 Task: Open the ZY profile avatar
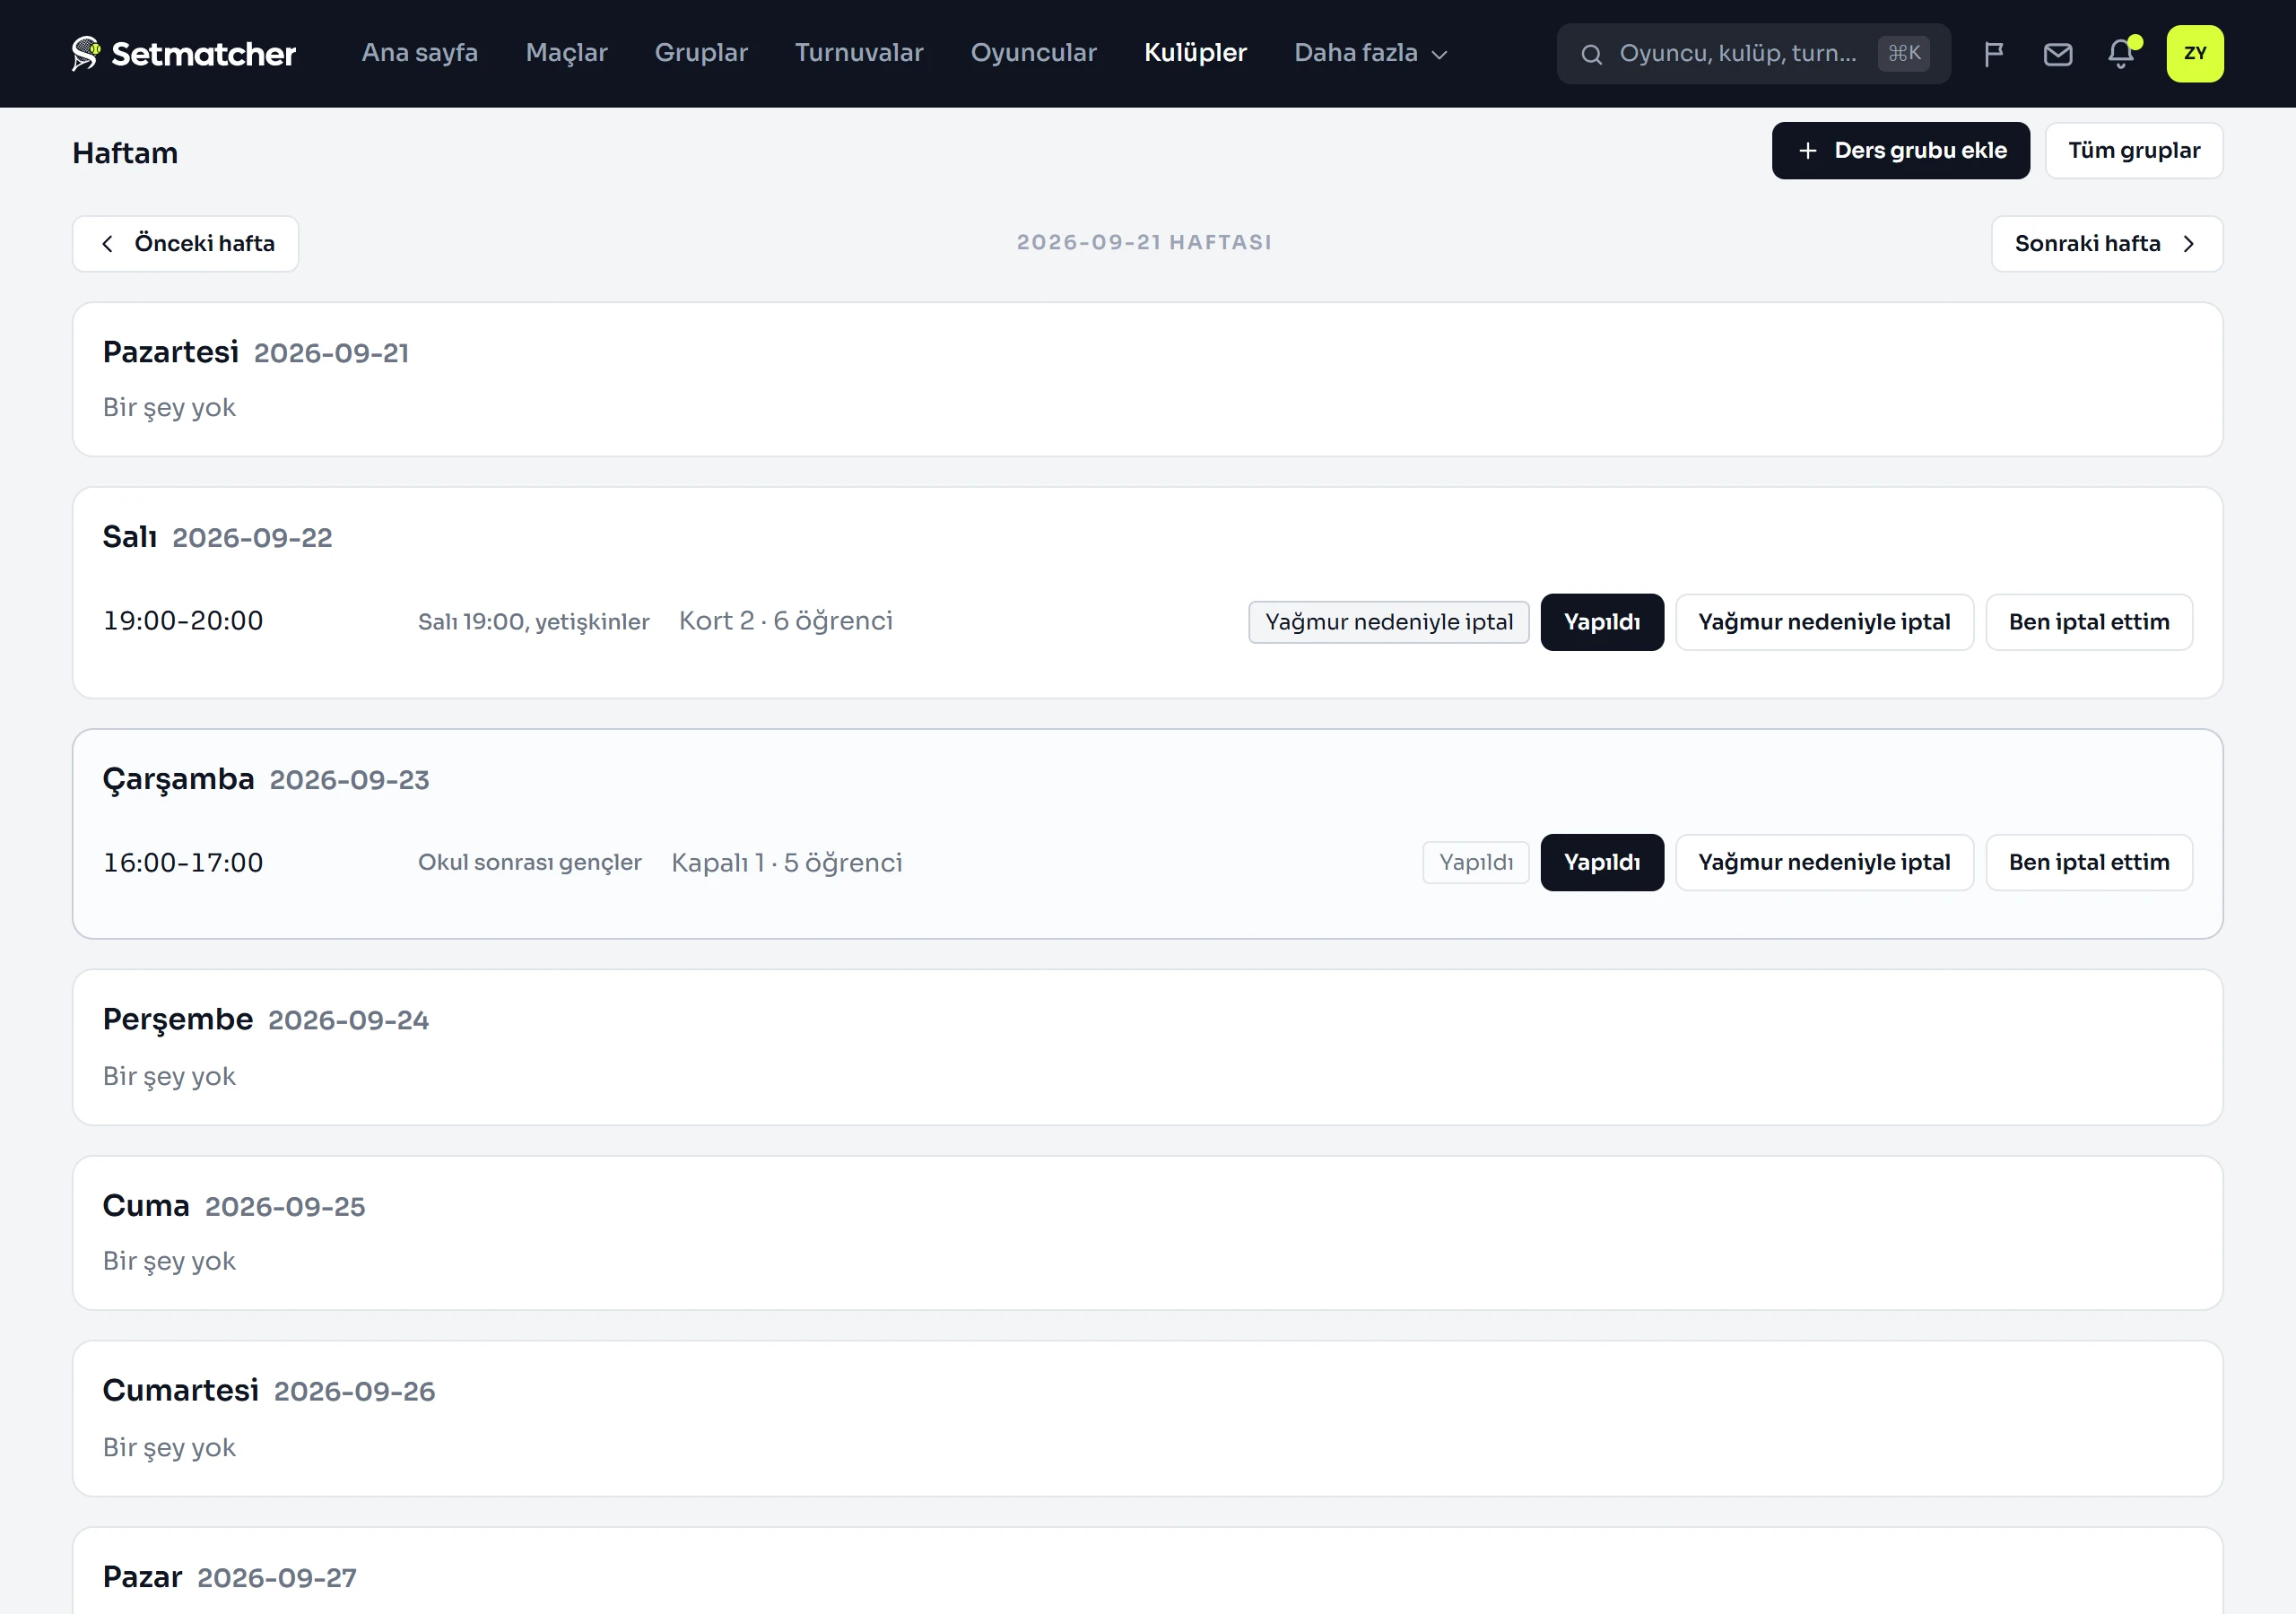point(2195,54)
